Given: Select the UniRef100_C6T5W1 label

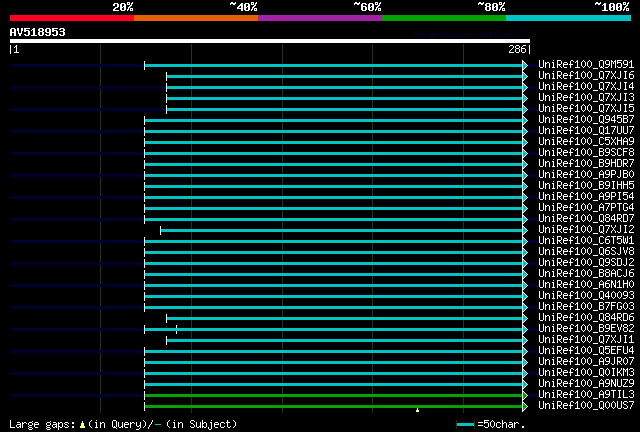Looking at the screenshot, I should 586,241.
